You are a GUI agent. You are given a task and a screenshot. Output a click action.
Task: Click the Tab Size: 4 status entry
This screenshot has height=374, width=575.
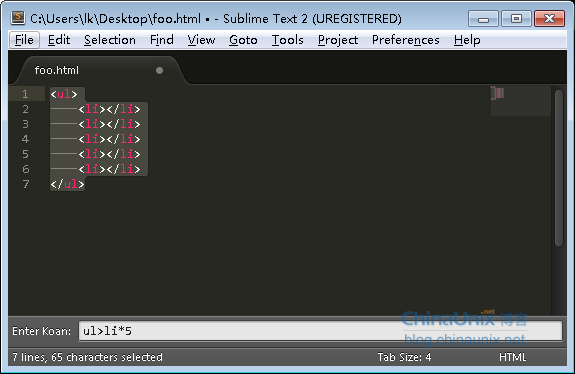[404, 357]
